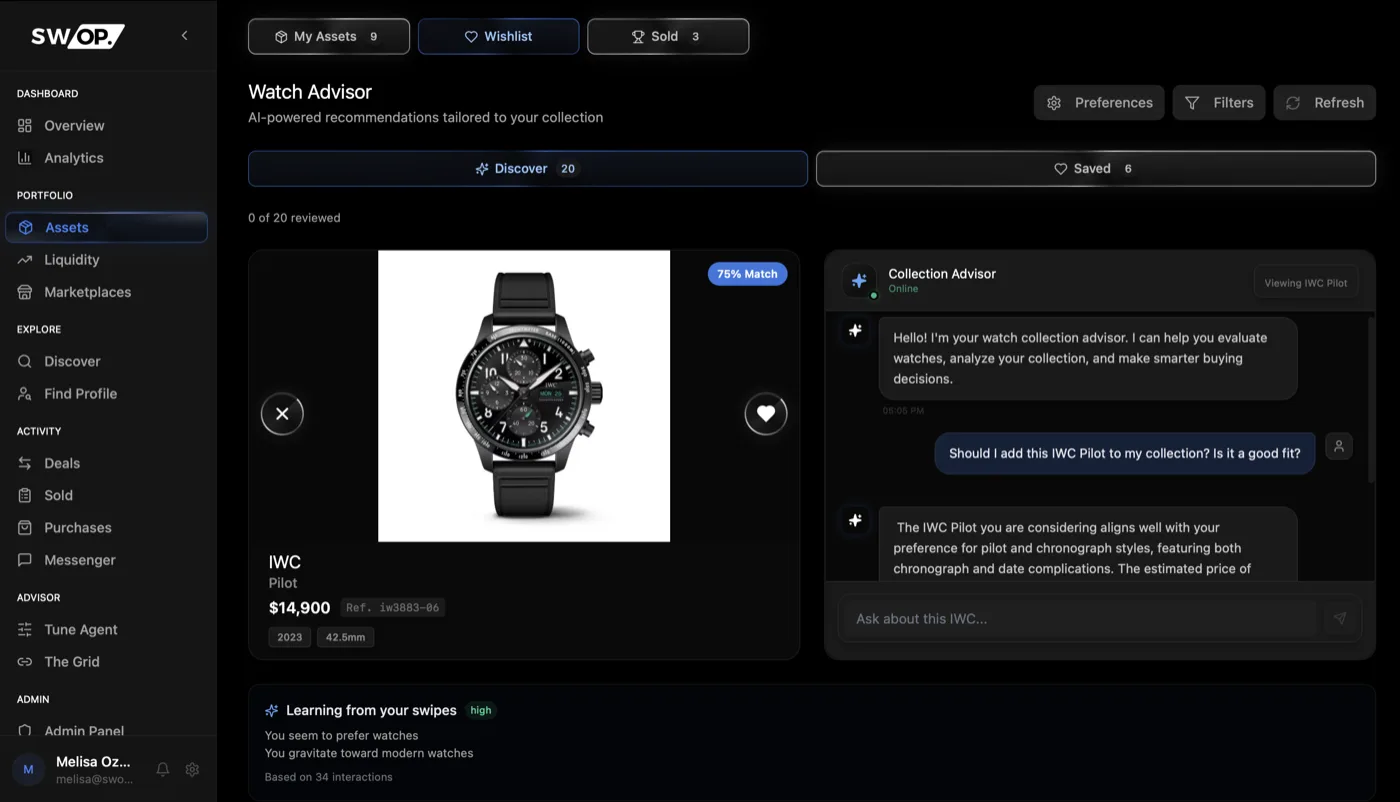Click the user avatar icon beside the chat question
This screenshot has height=802, width=1400.
click(x=1339, y=447)
